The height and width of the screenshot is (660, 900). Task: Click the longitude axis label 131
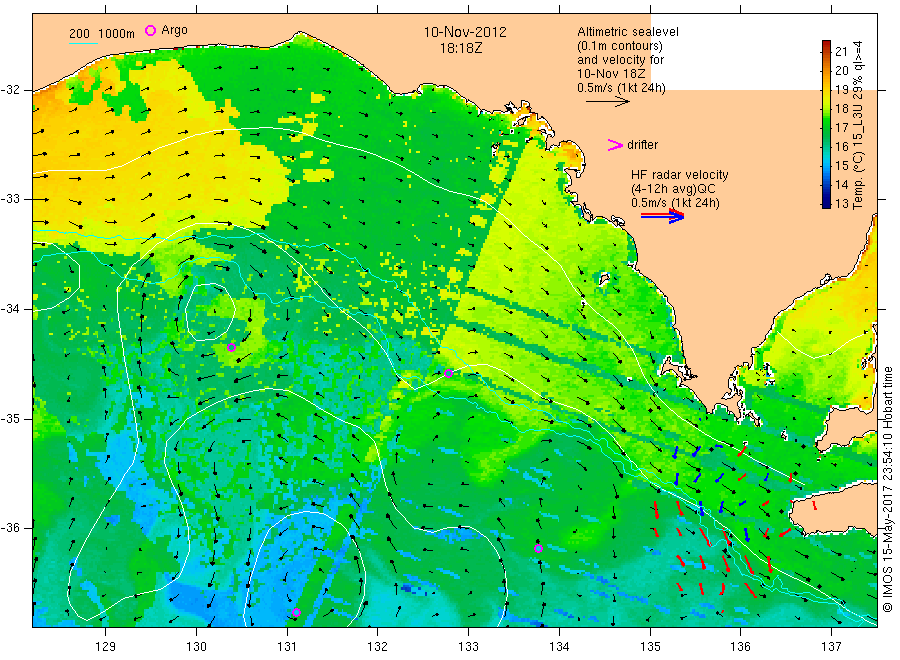[x=287, y=647]
